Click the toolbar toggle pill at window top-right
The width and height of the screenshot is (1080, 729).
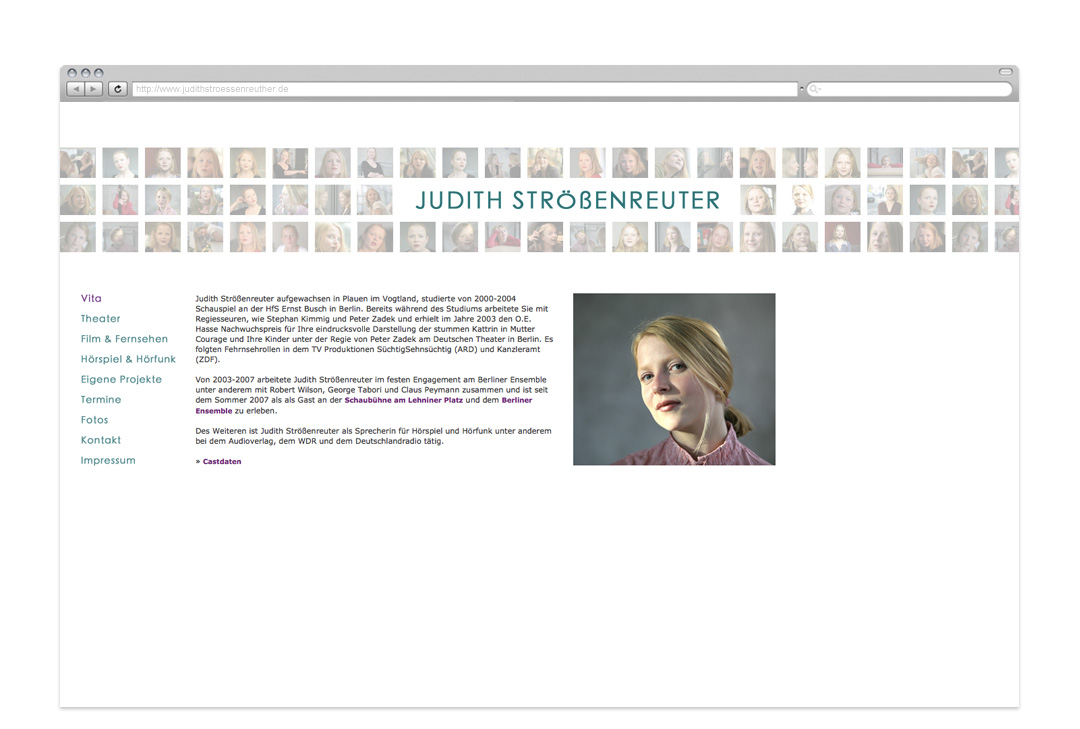(x=1005, y=72)
